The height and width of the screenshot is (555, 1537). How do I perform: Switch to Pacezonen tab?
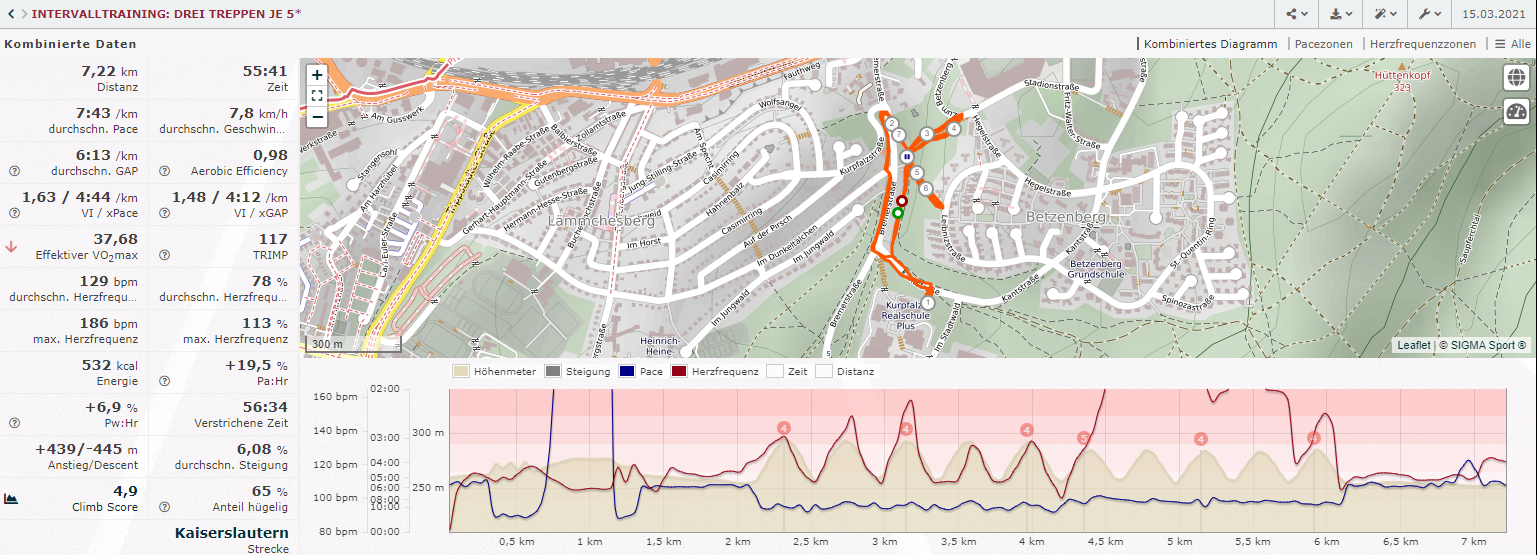pos(1323,44)
